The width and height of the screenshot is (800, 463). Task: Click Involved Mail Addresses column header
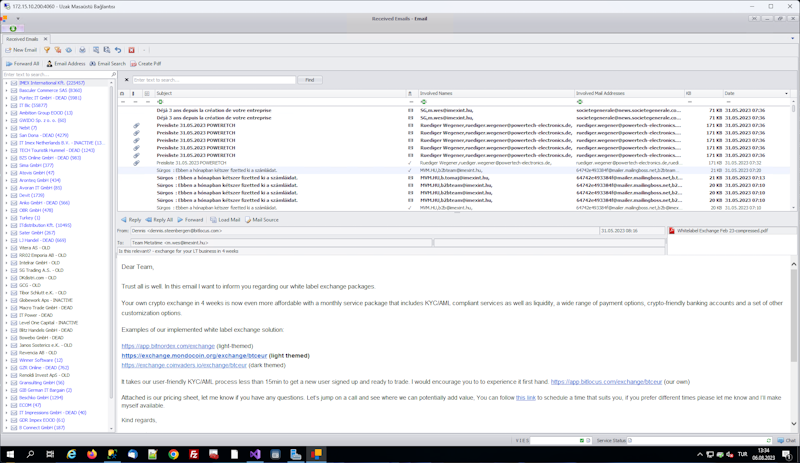(x=629, y=93)
